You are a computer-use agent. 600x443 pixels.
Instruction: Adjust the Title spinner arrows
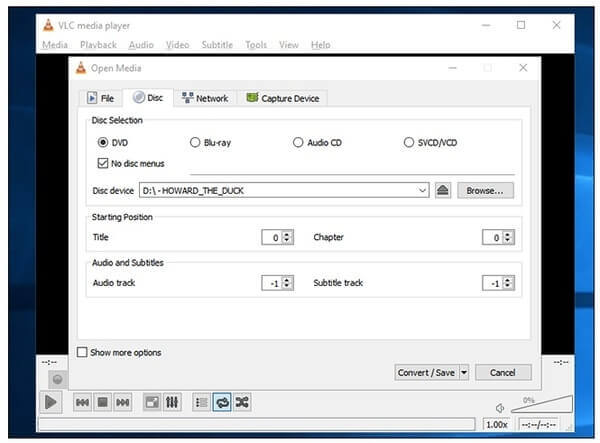click(287, 237)
